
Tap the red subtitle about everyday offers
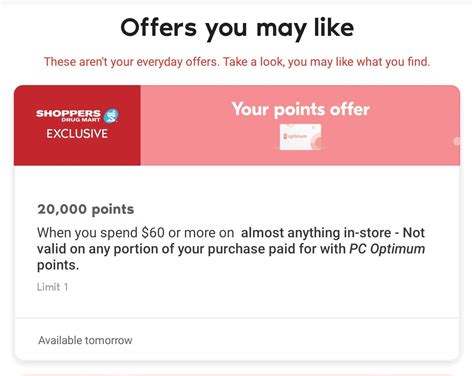pyautogui.click(x=237, y=62)
